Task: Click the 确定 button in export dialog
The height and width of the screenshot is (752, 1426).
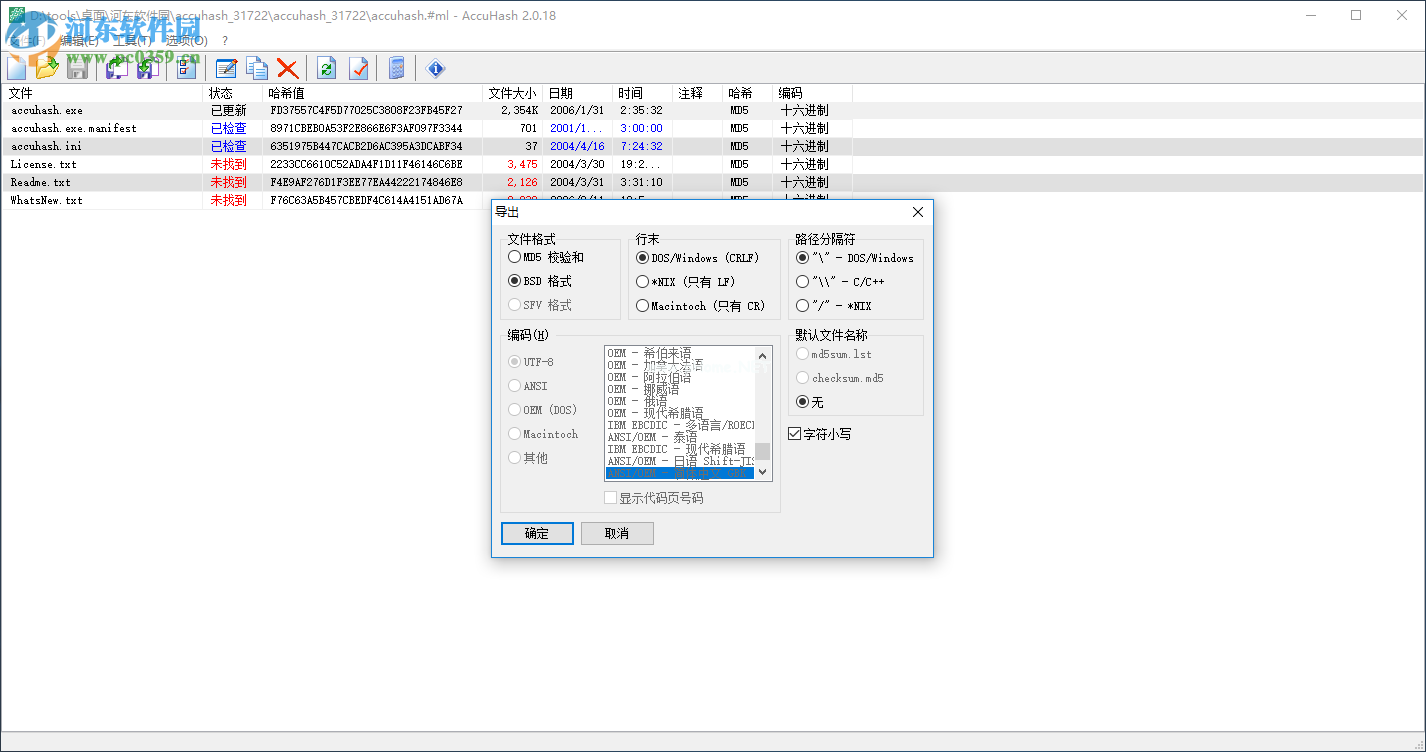Action: 537,533
